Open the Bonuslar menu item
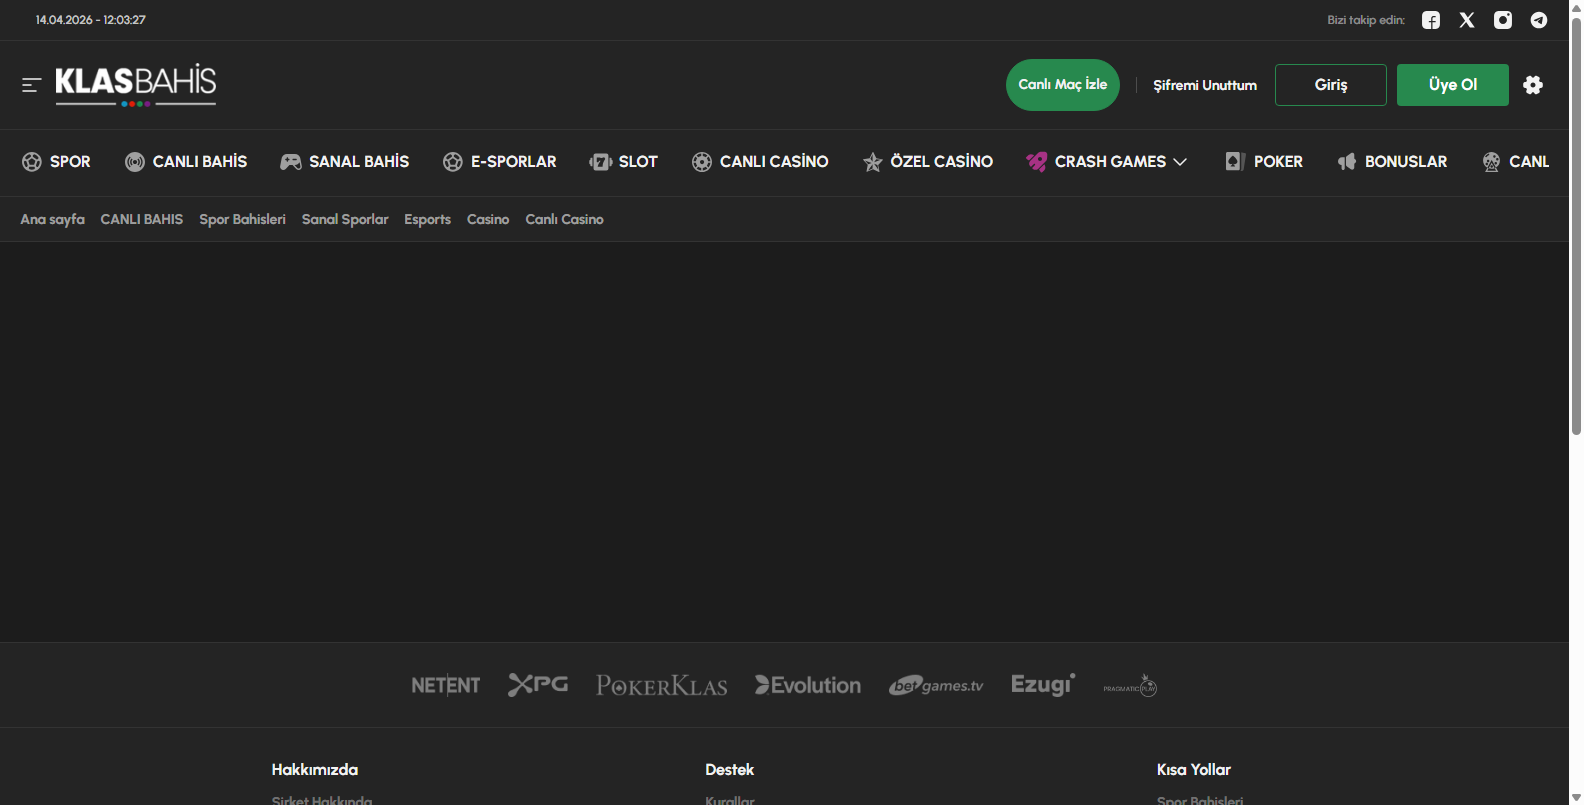Viewport: 1584px width, 805px height. pyautogui.click(x=1392, y=162)
